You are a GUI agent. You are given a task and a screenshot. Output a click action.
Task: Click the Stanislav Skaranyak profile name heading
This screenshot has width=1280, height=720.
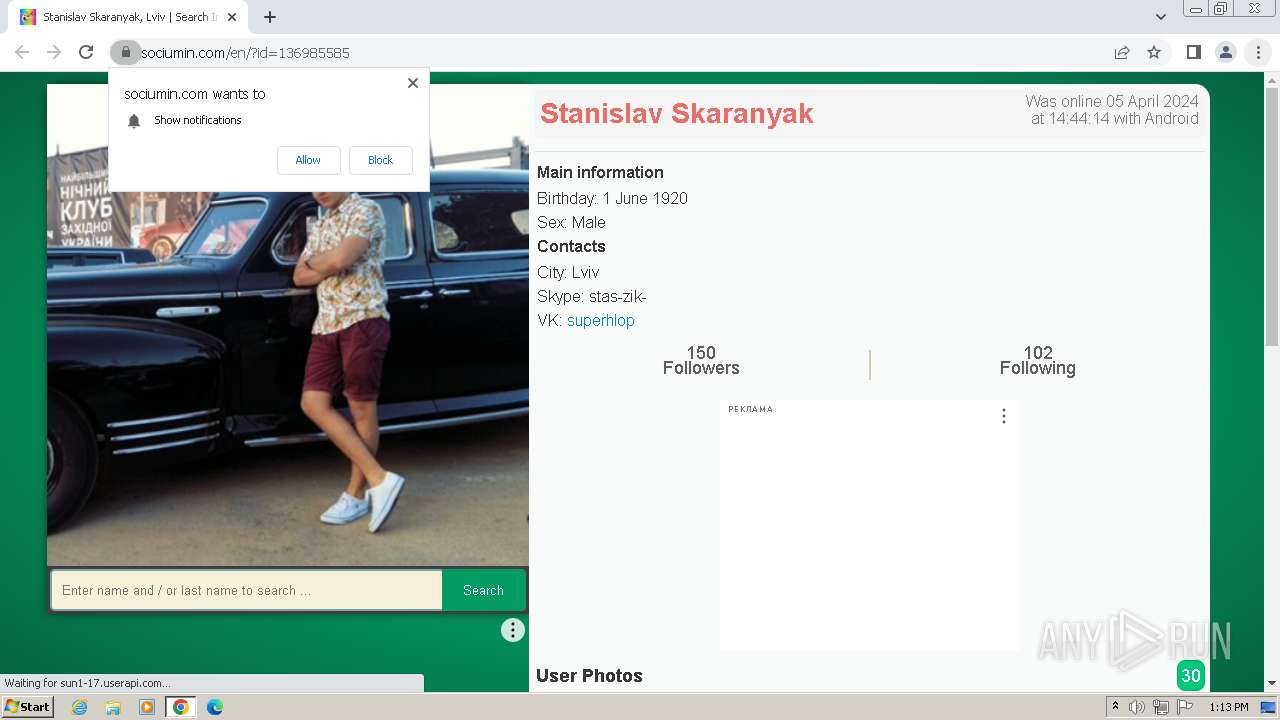point(677,114)
